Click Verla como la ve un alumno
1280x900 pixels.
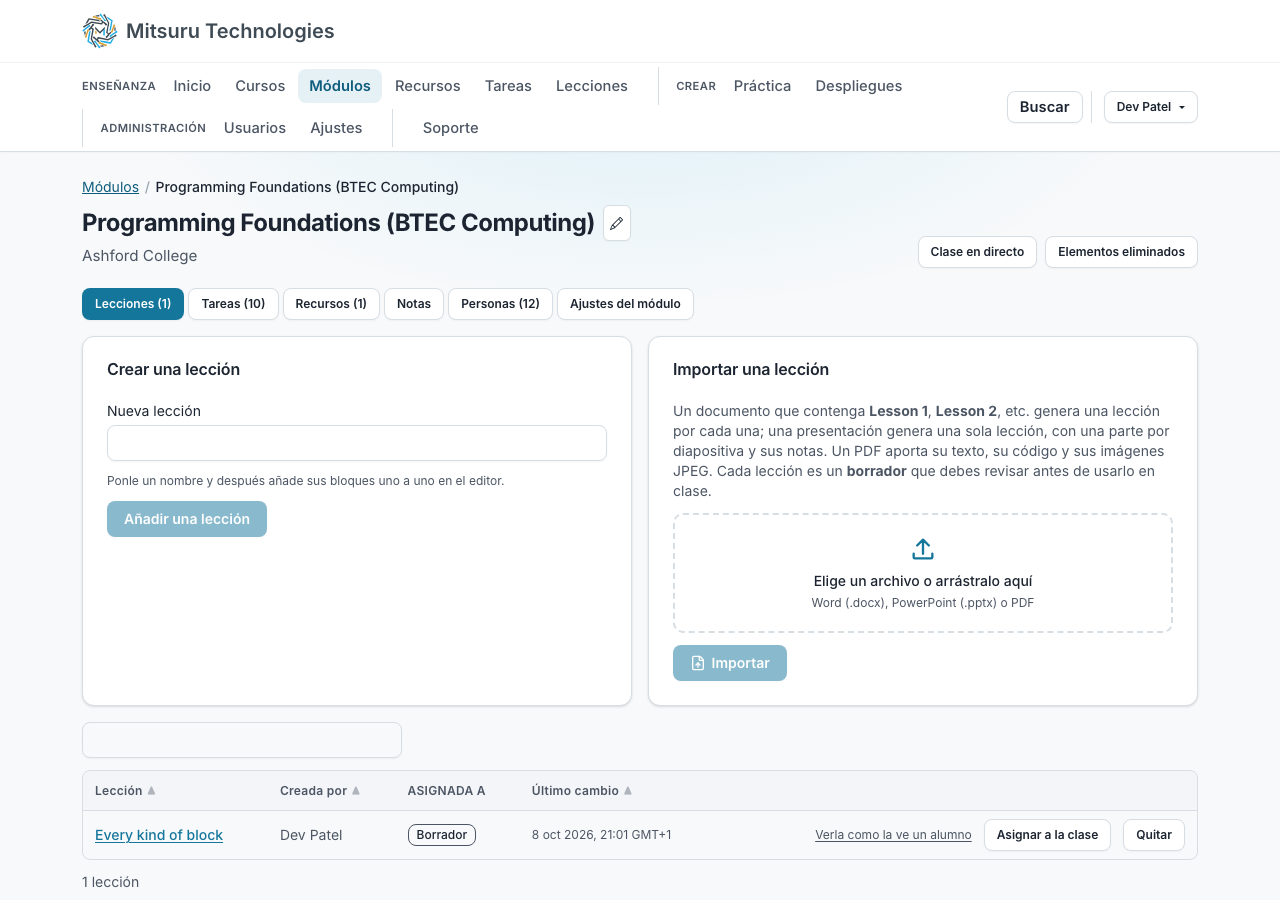coord(893,835)
